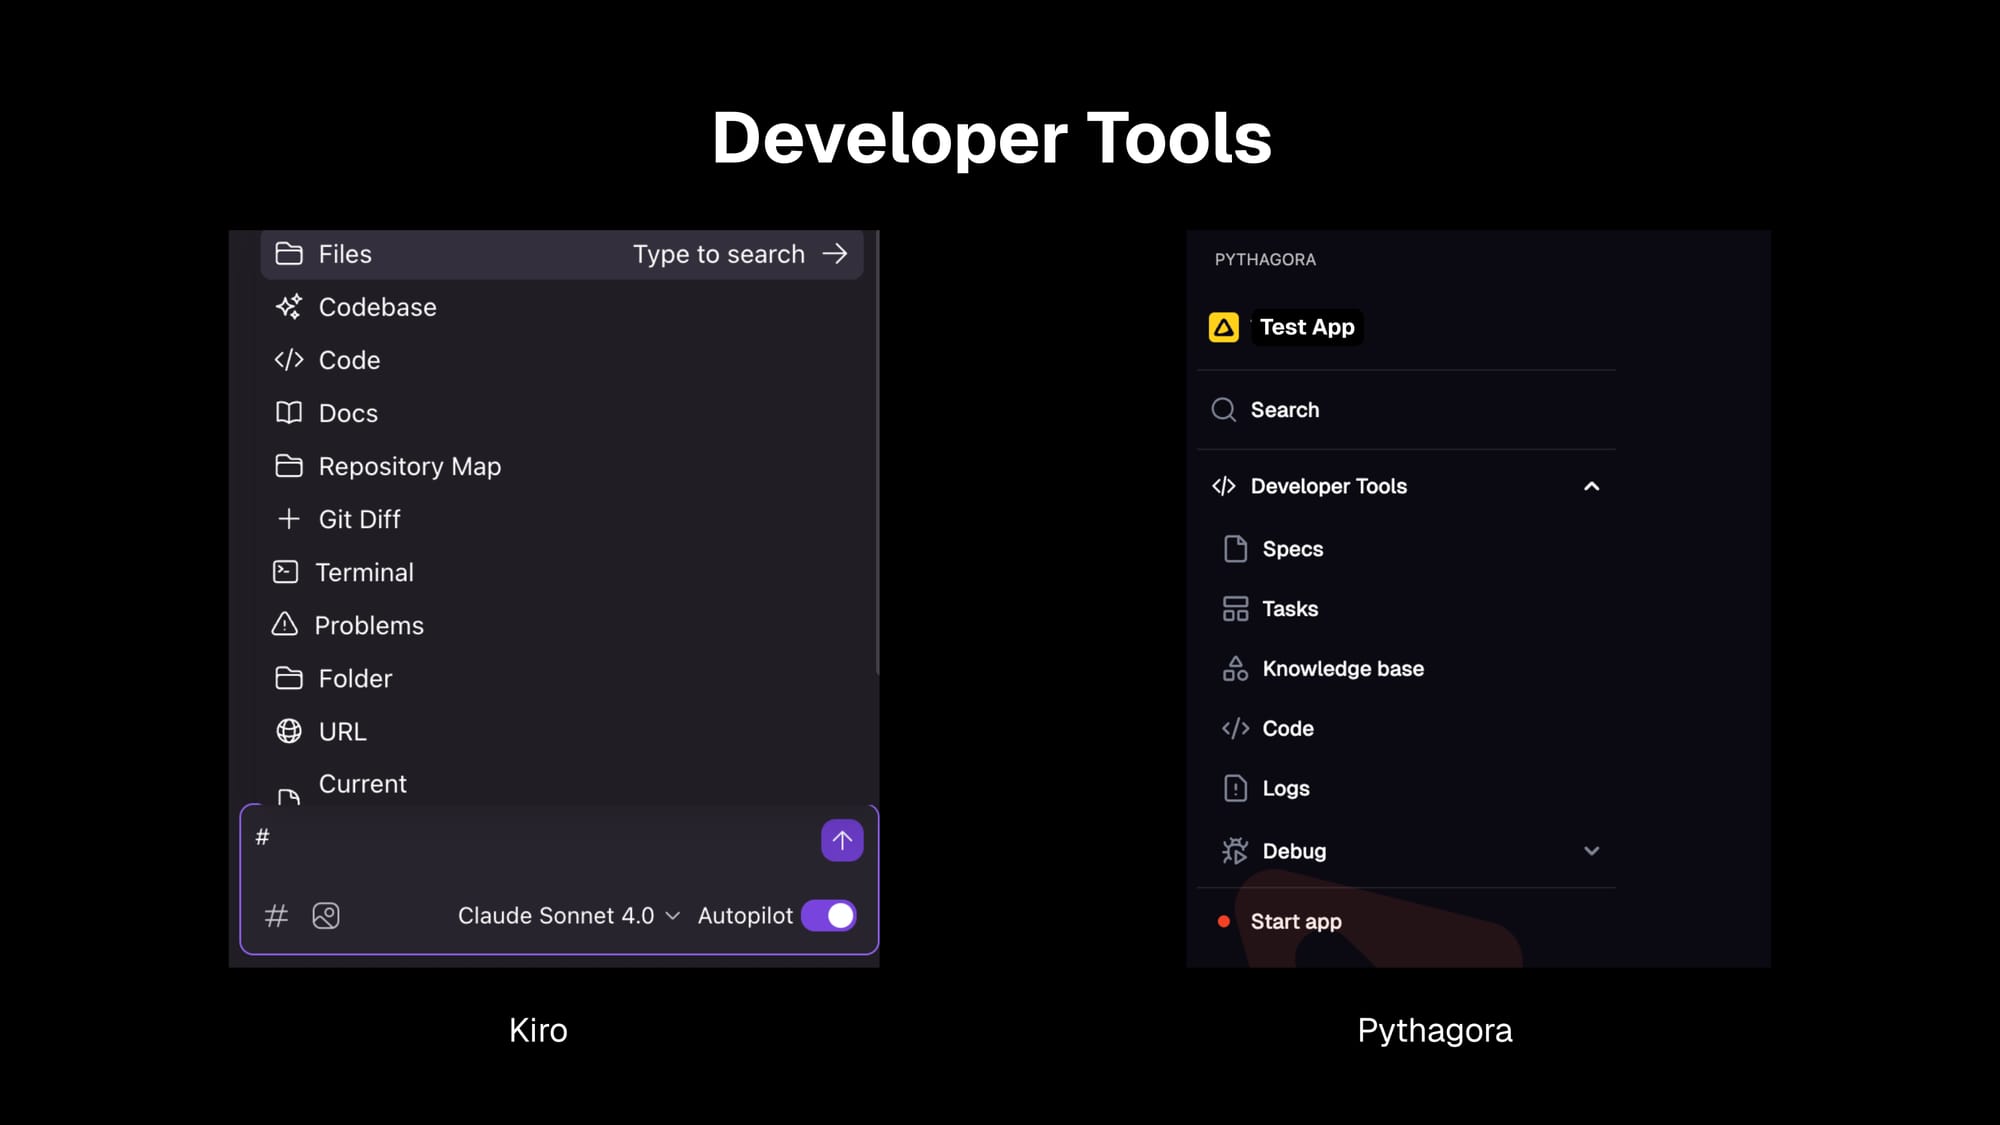This screenshot has height=1125, width=2000.
Task: Click the purple send arrow button
Action: coord(842,840)
